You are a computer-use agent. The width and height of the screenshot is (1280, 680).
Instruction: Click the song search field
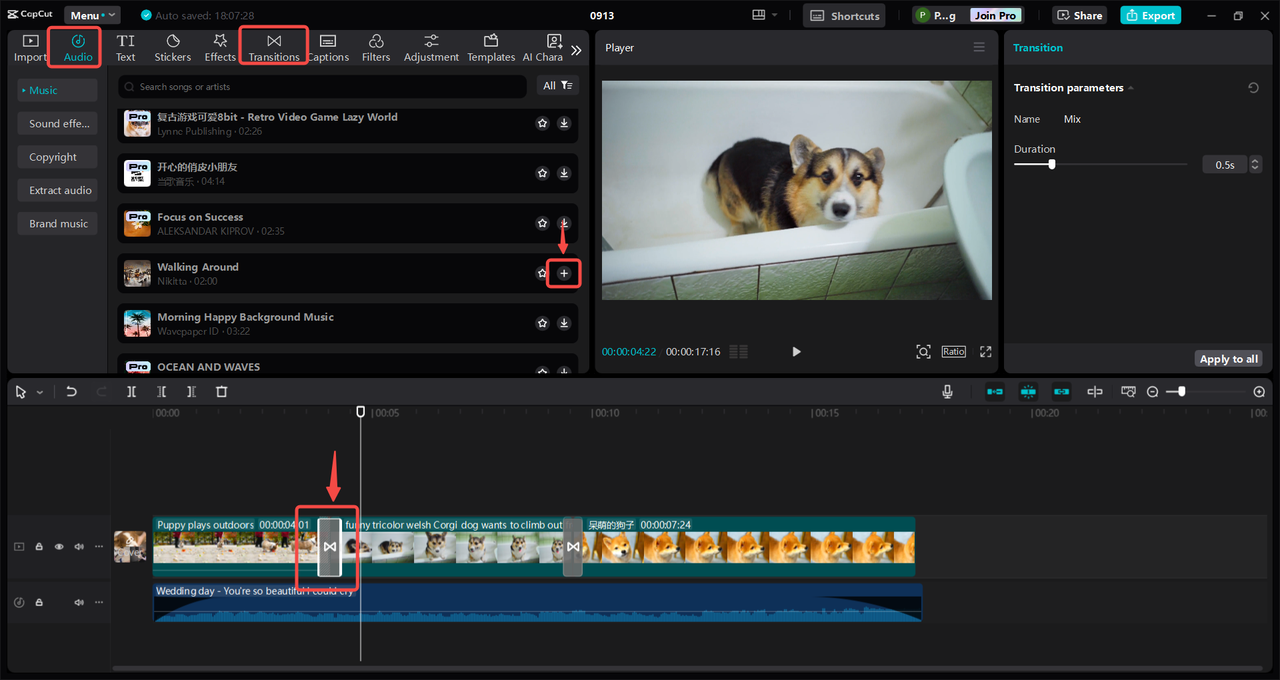322,87
